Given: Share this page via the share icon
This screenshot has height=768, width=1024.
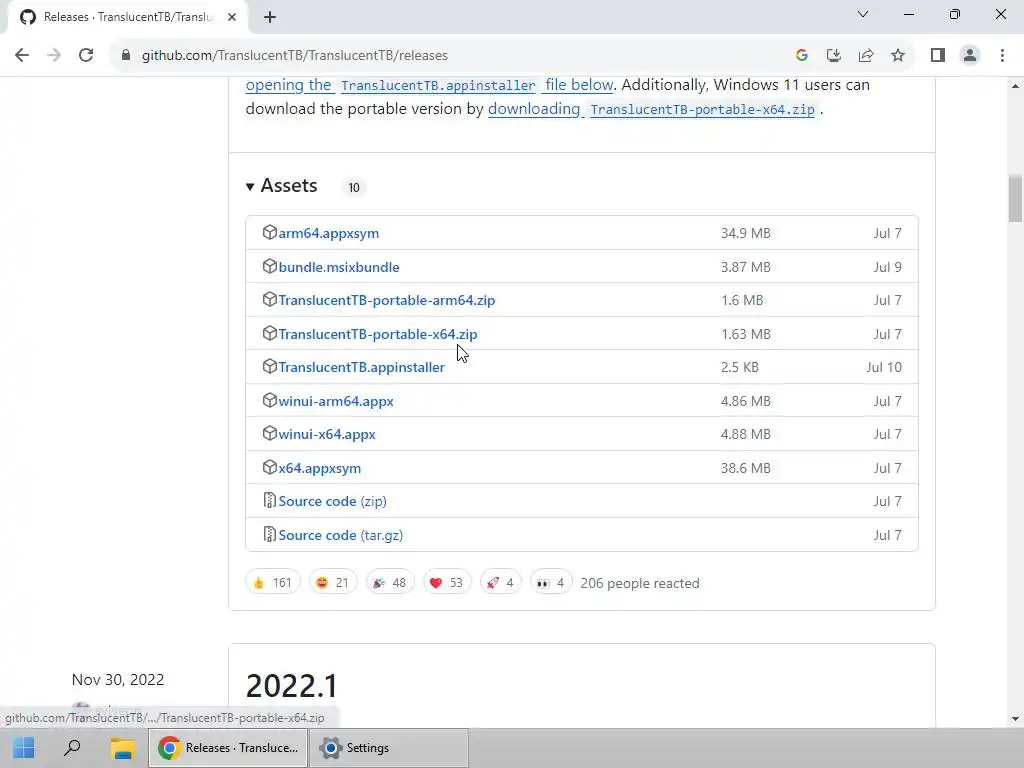Looking at the screenshot, I should click(866, 56).
